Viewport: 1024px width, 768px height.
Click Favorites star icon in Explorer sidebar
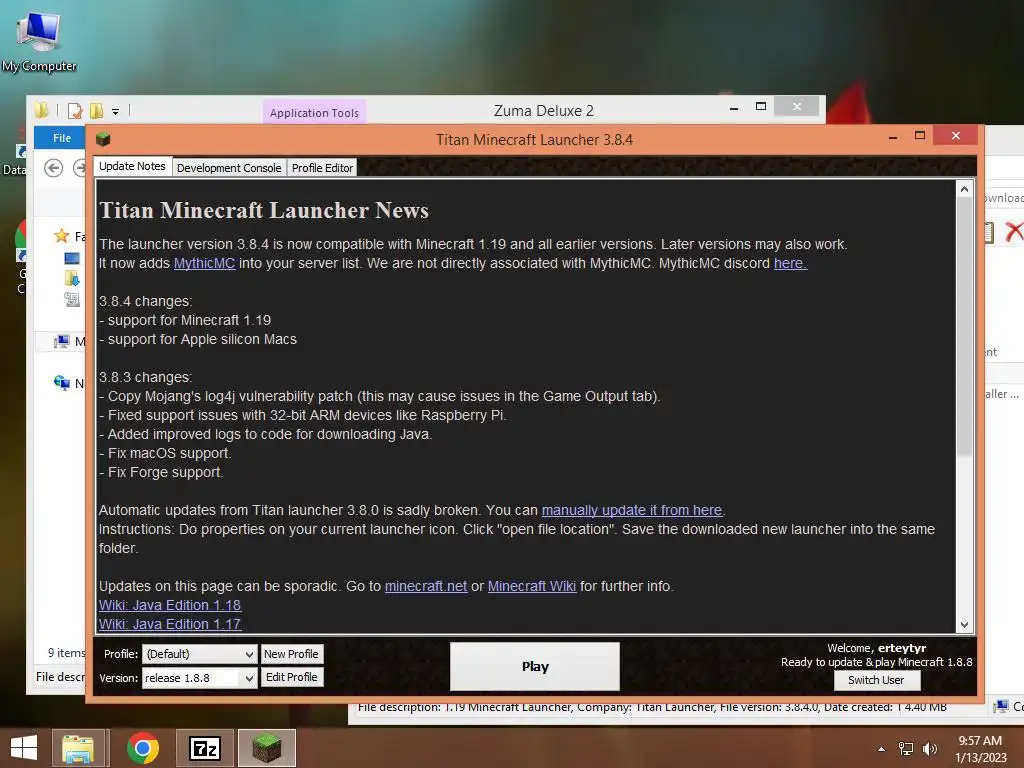tap(61, 236)
